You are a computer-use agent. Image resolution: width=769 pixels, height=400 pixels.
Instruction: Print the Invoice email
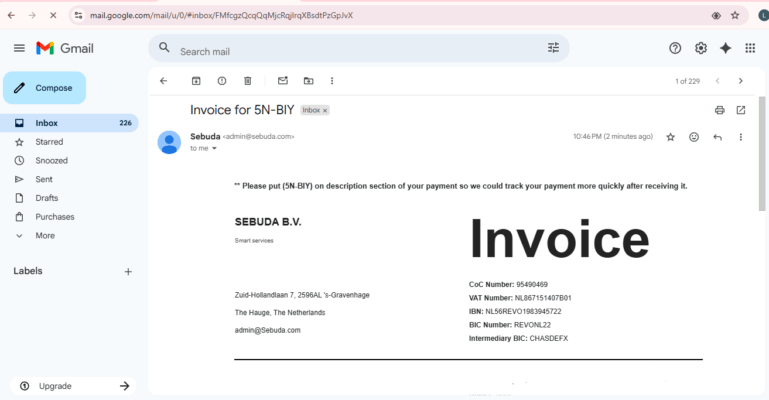tap(719, 110)
